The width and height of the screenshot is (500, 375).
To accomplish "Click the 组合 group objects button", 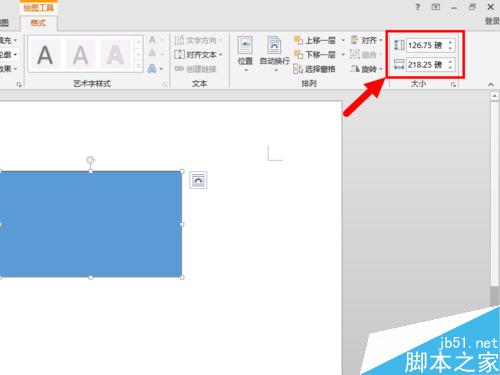I will tap(365, 54).
